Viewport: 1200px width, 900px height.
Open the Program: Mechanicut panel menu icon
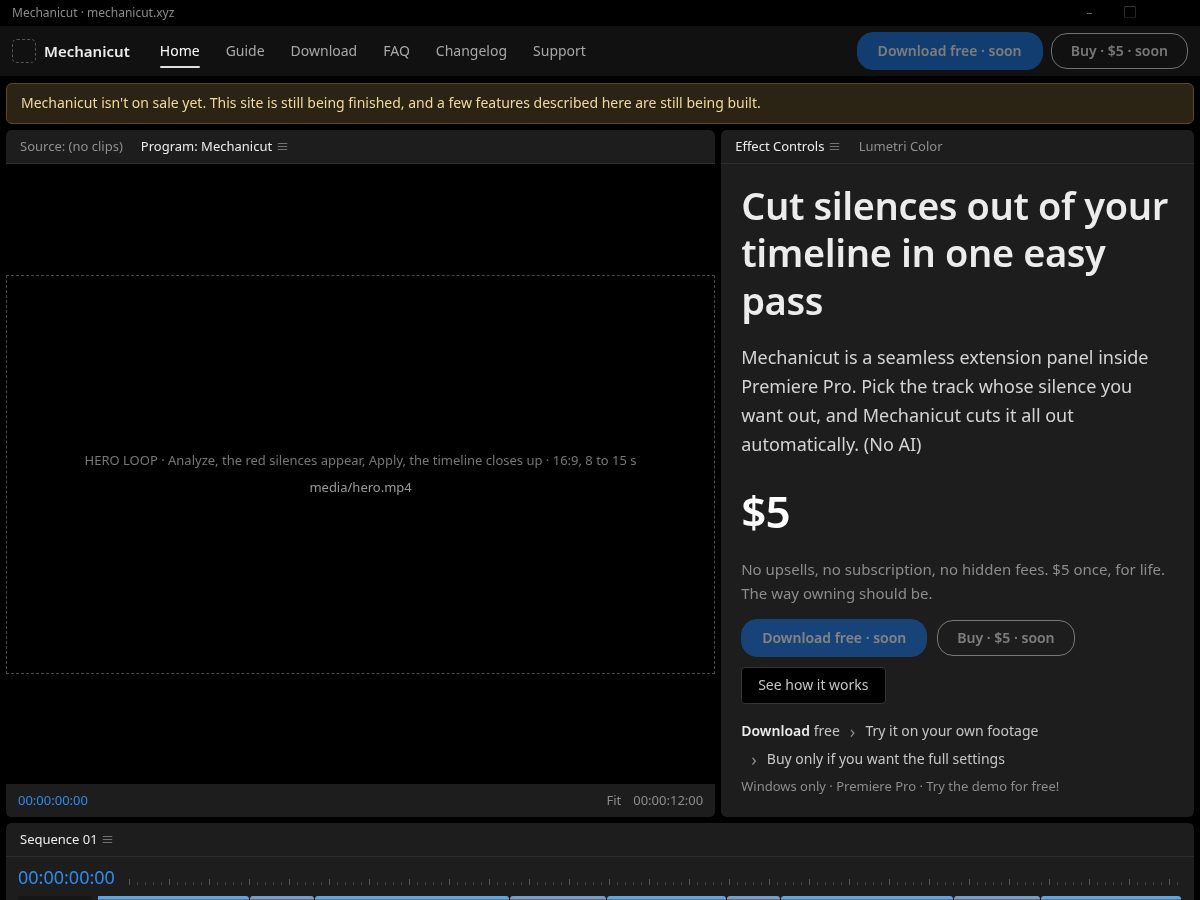point(283,146)
